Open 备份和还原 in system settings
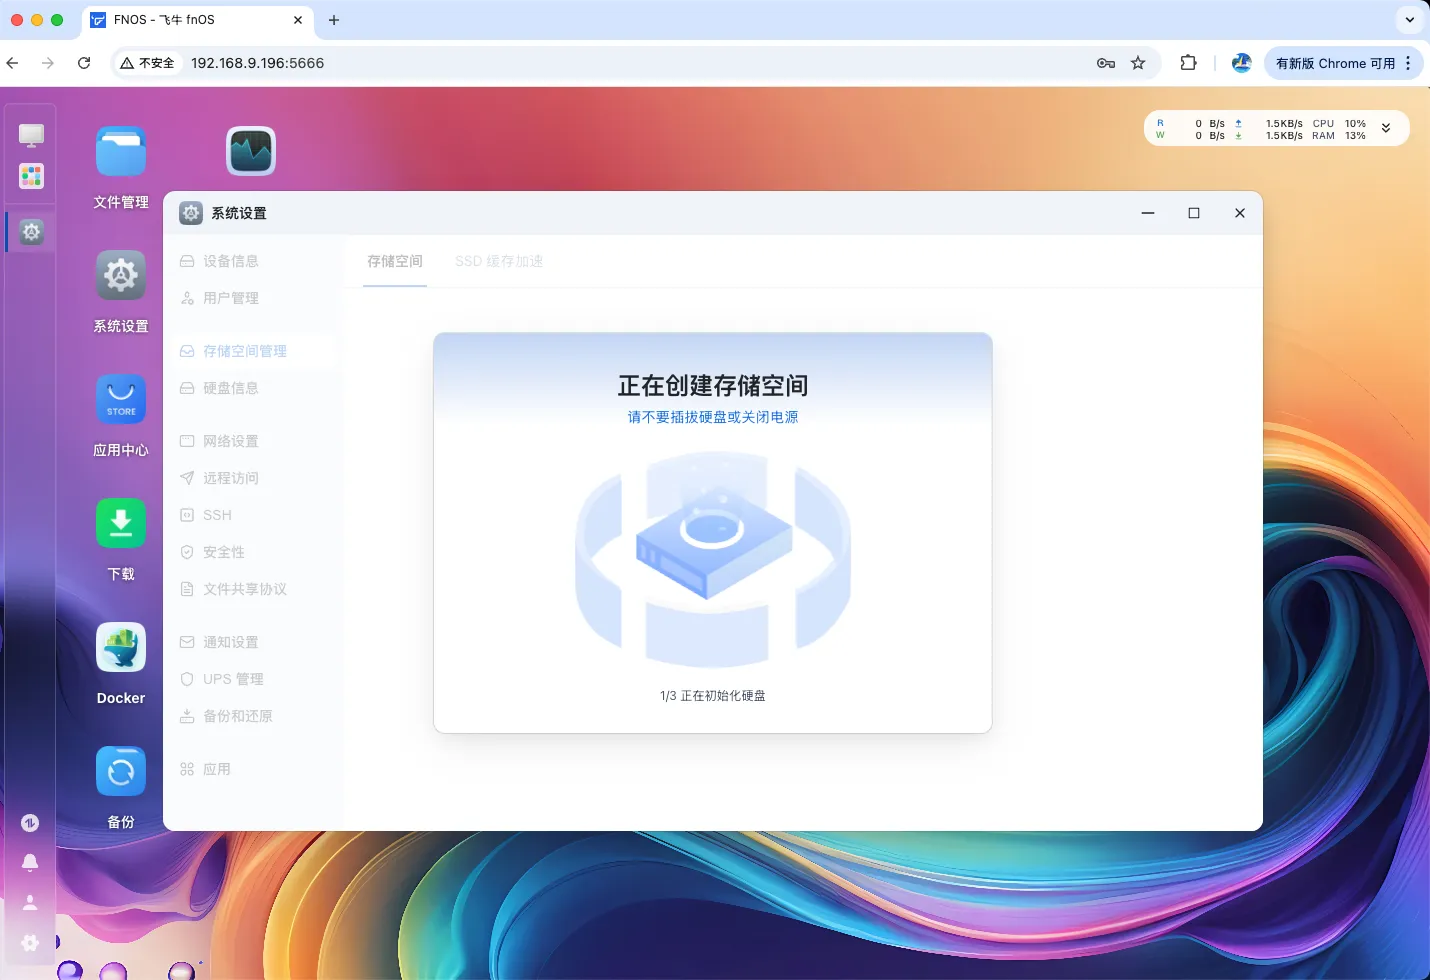This screenshot has height=980, width=1430. (x=237, y=715)
